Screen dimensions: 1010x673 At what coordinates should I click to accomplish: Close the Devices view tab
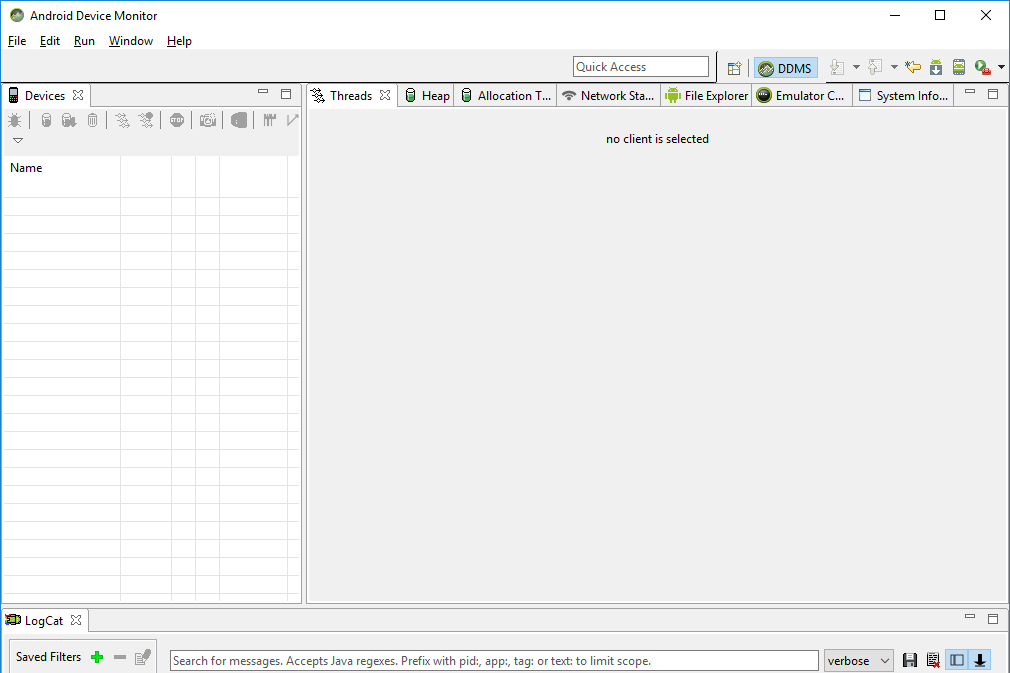pyautogui.click(x=78, y=95)
